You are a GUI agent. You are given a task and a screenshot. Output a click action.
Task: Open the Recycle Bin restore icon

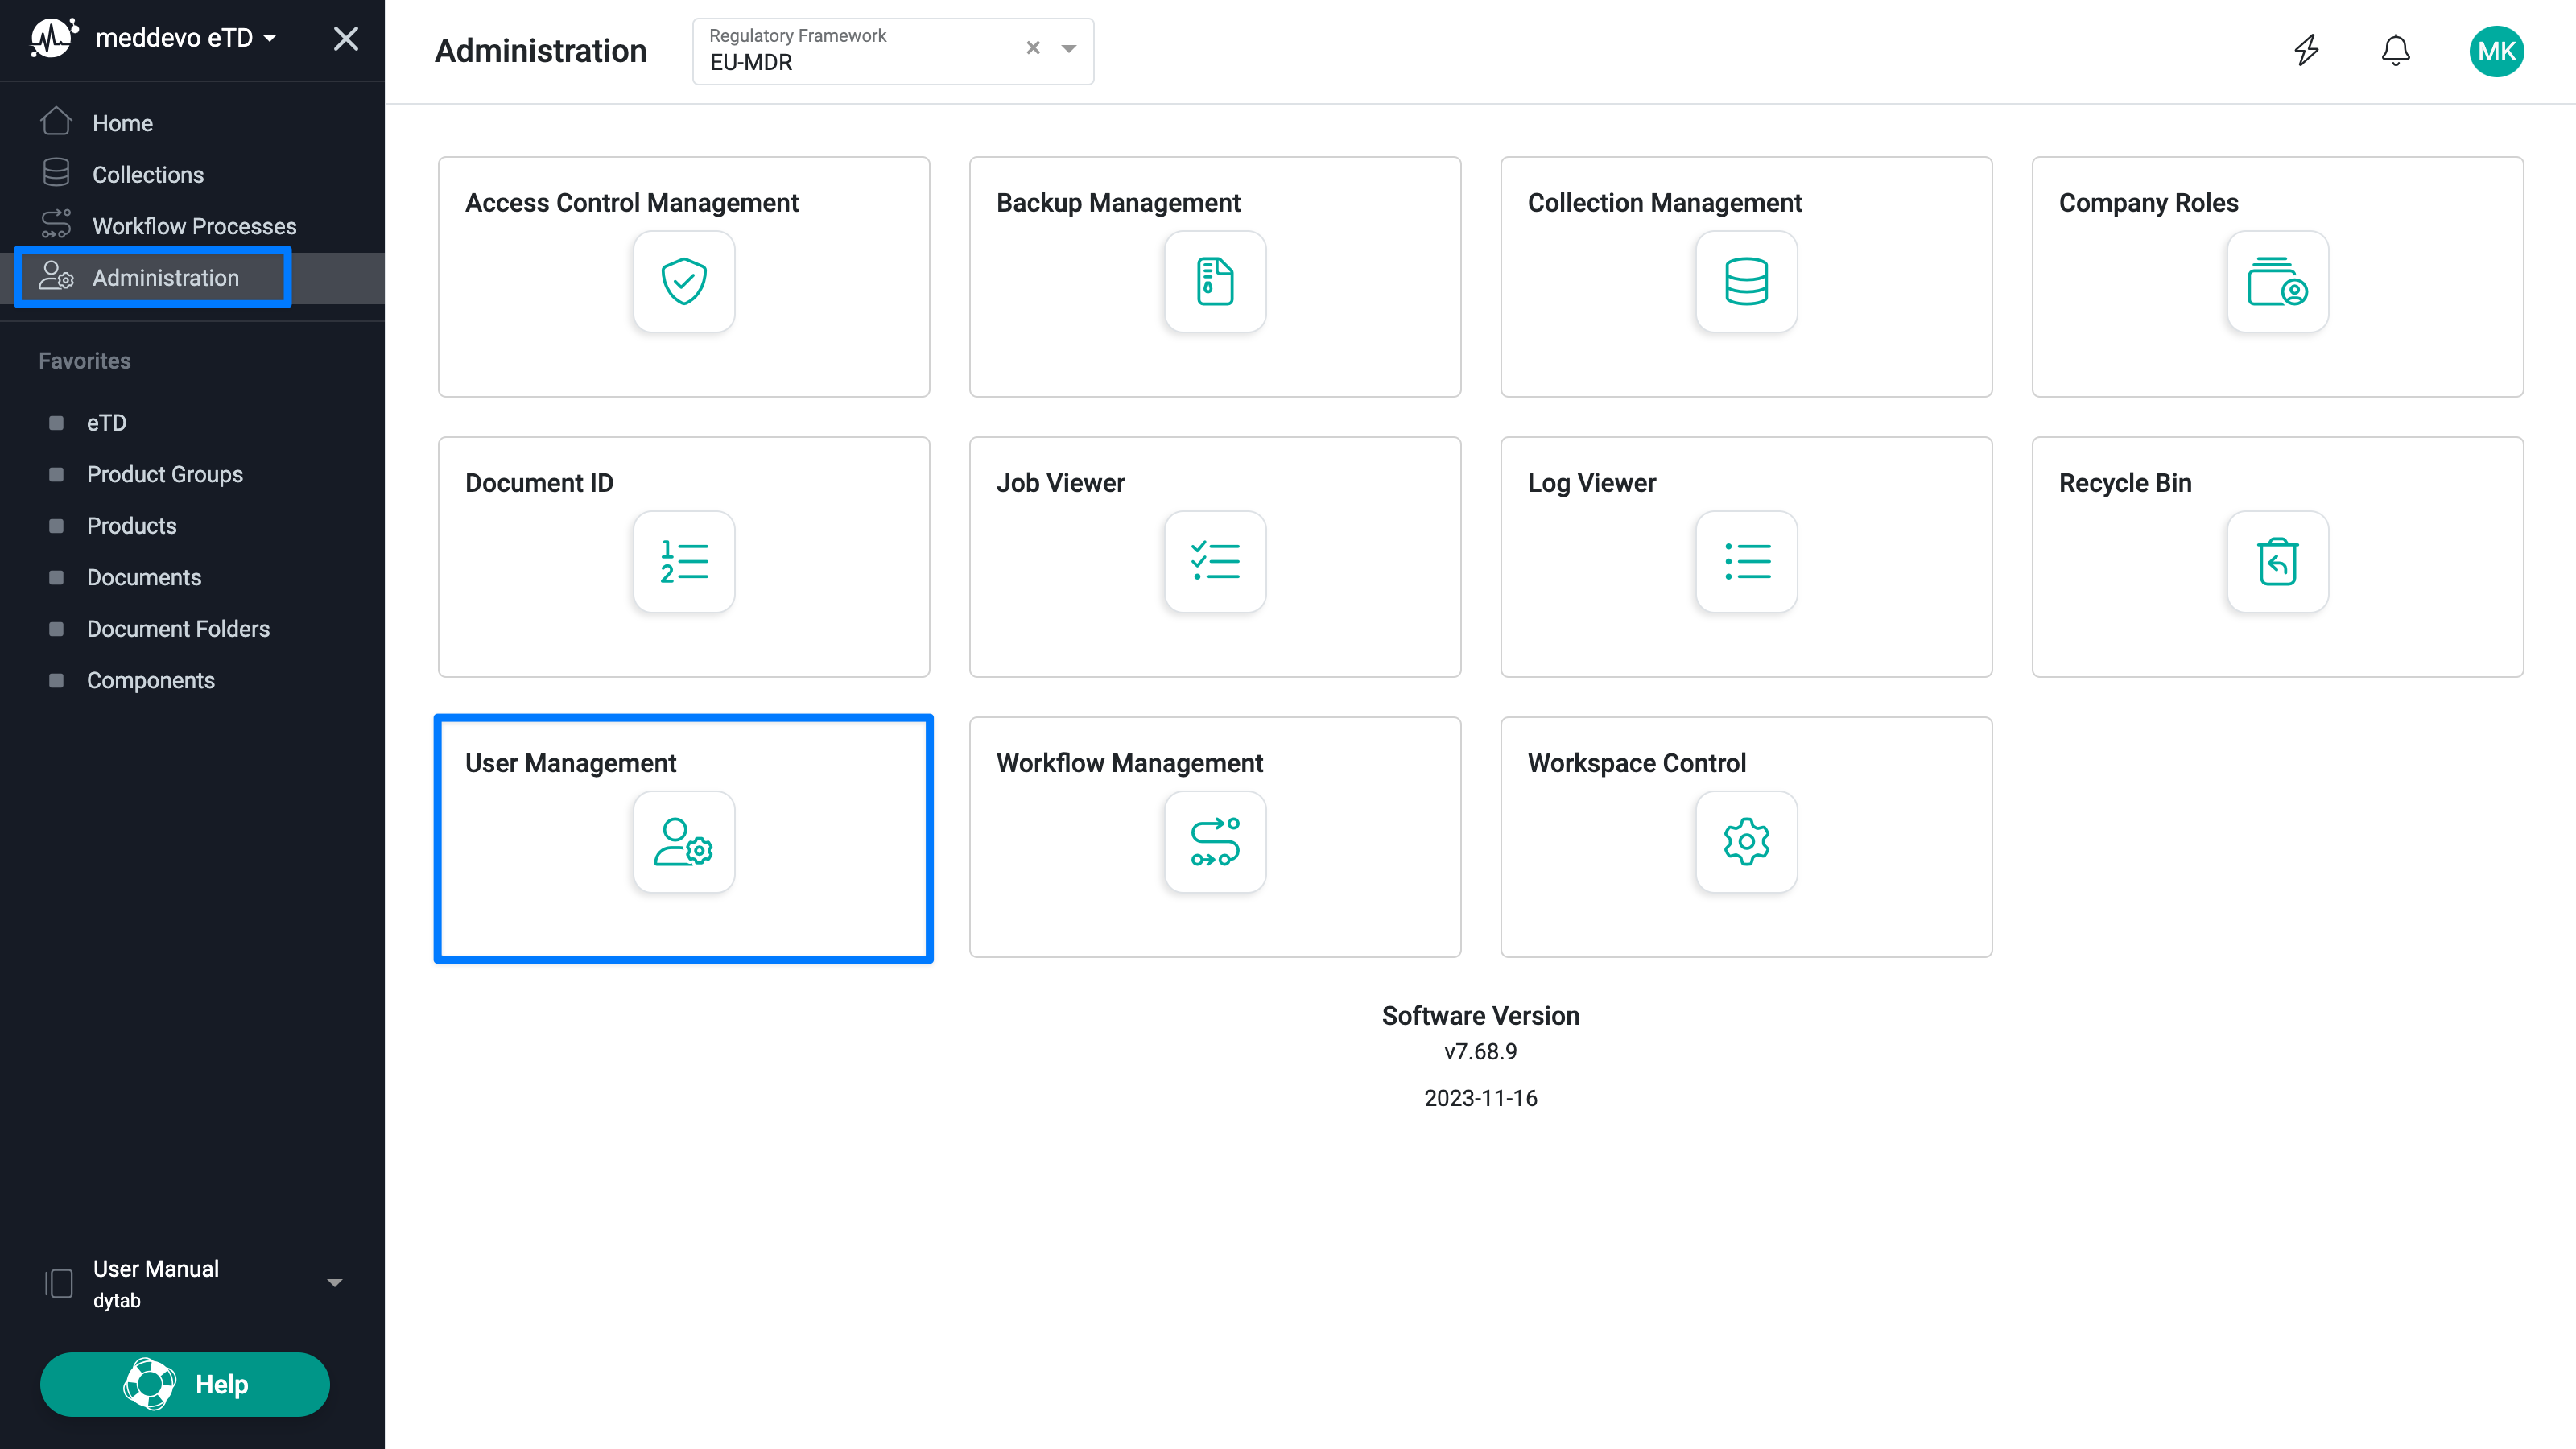click(x=2277, y=561)
